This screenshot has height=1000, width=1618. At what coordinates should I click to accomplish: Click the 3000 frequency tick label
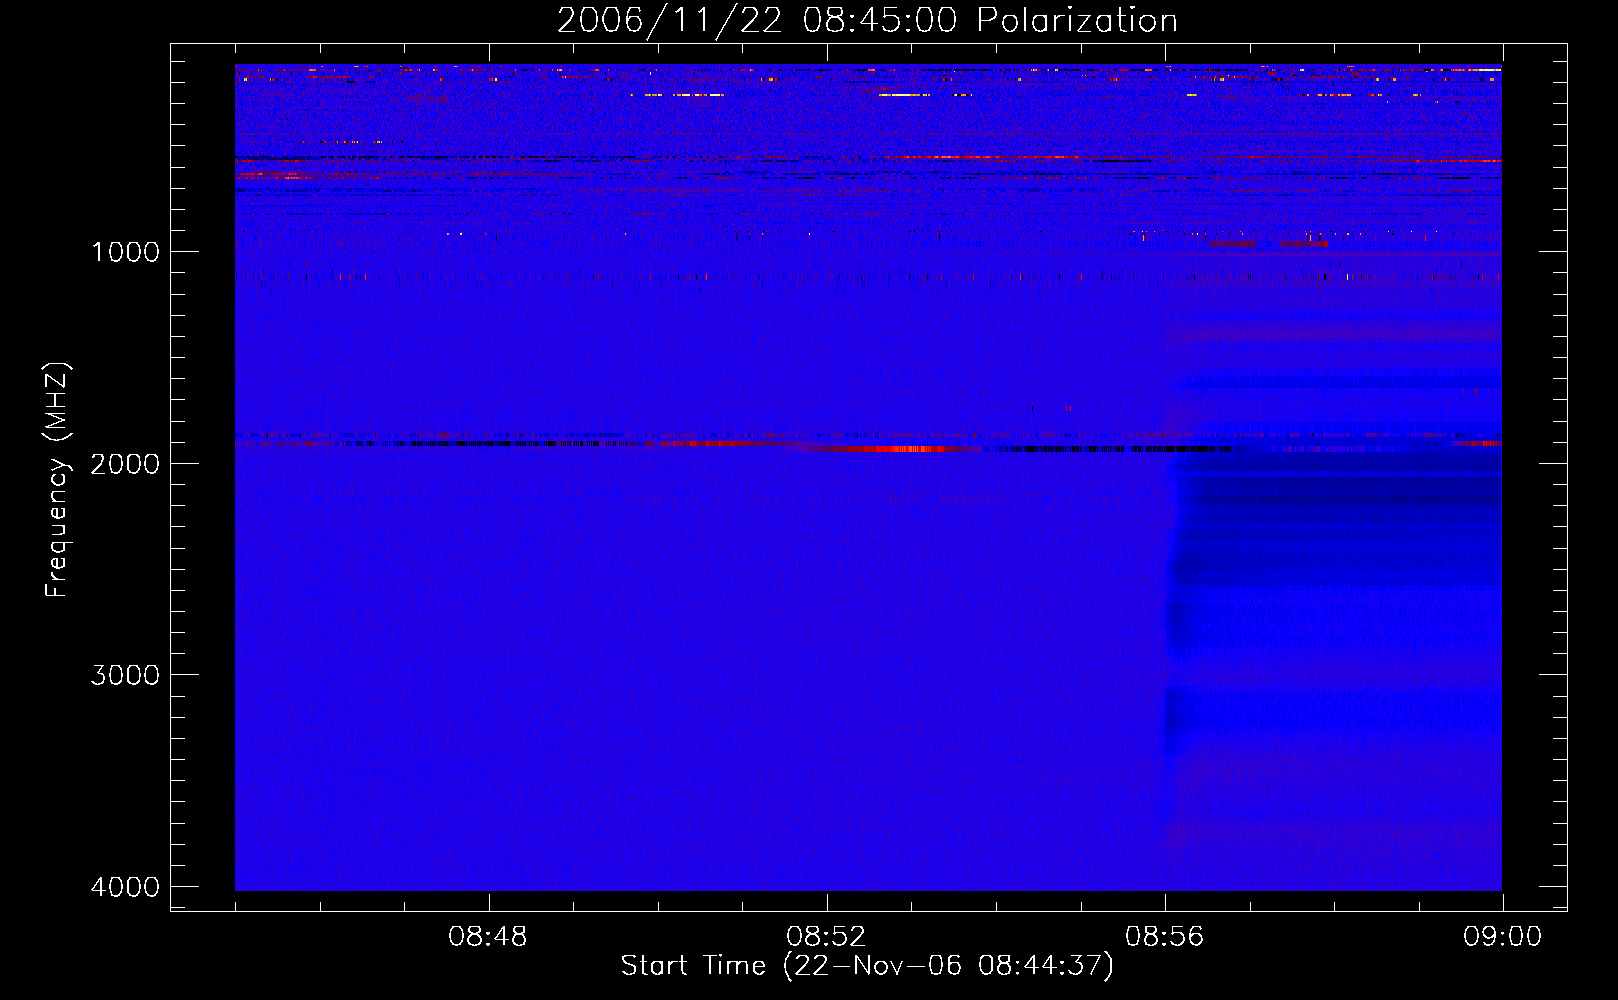point(125,675)
